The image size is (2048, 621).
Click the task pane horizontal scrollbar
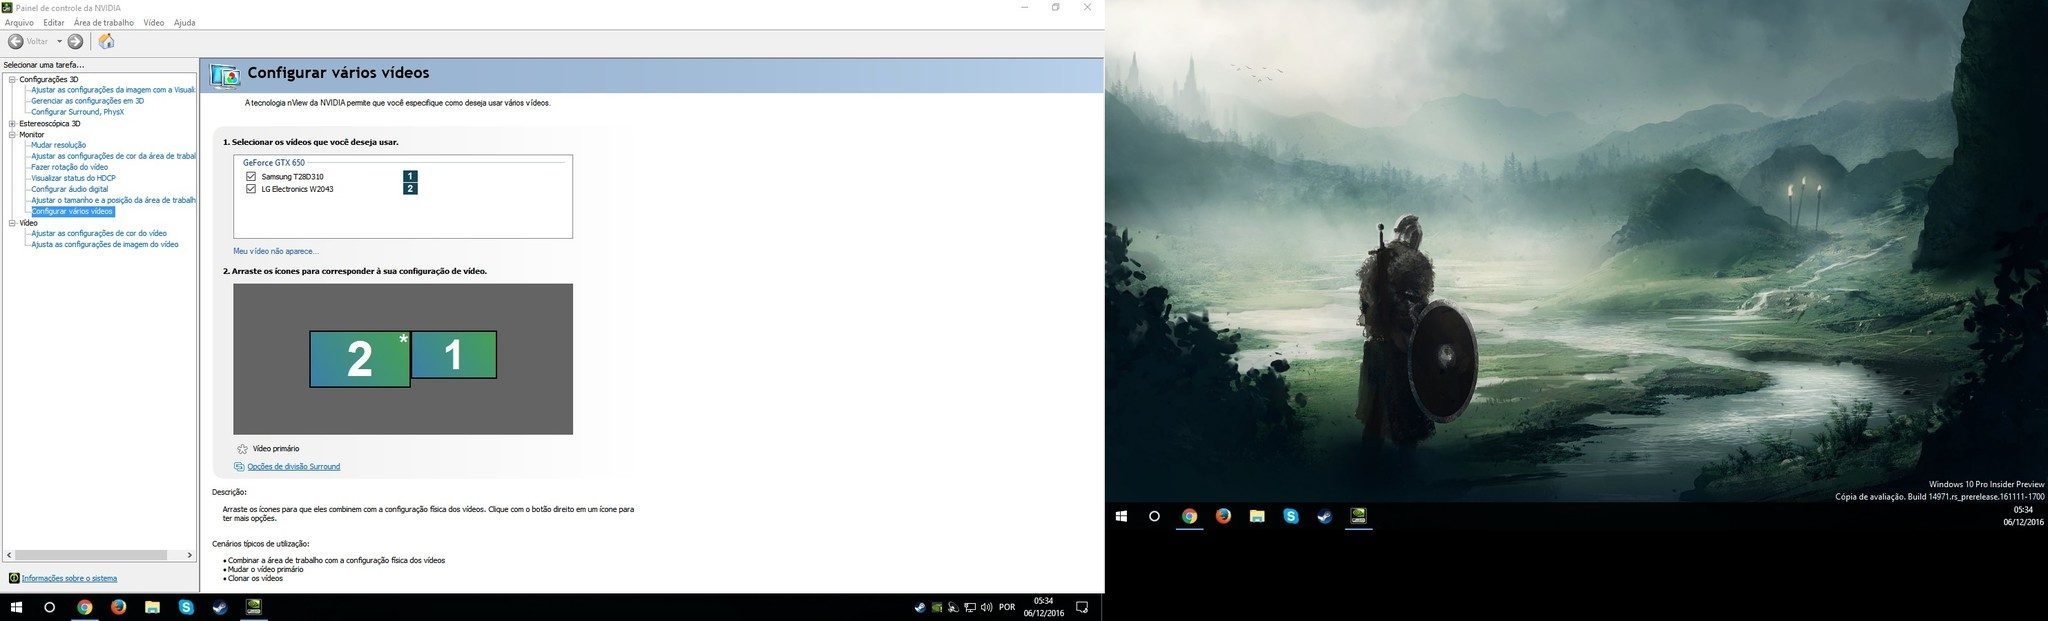tap(99, 555)
